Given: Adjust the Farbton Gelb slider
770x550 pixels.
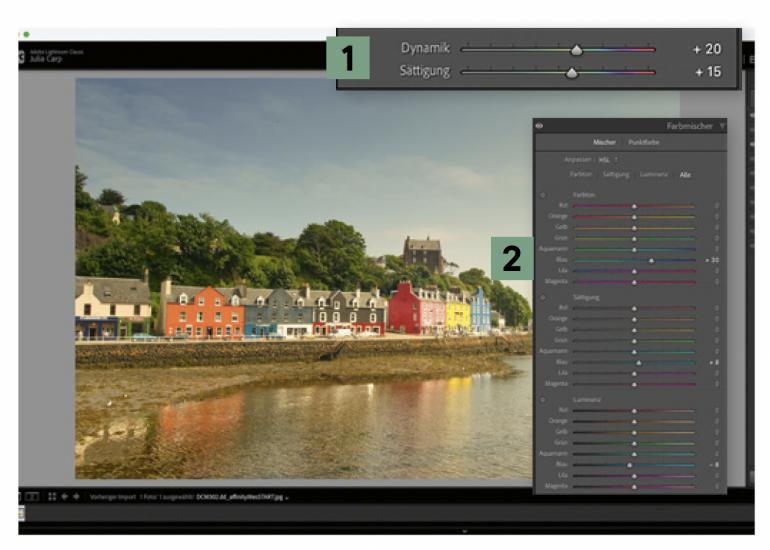Looking at the screenshot, I should [634, 228].
